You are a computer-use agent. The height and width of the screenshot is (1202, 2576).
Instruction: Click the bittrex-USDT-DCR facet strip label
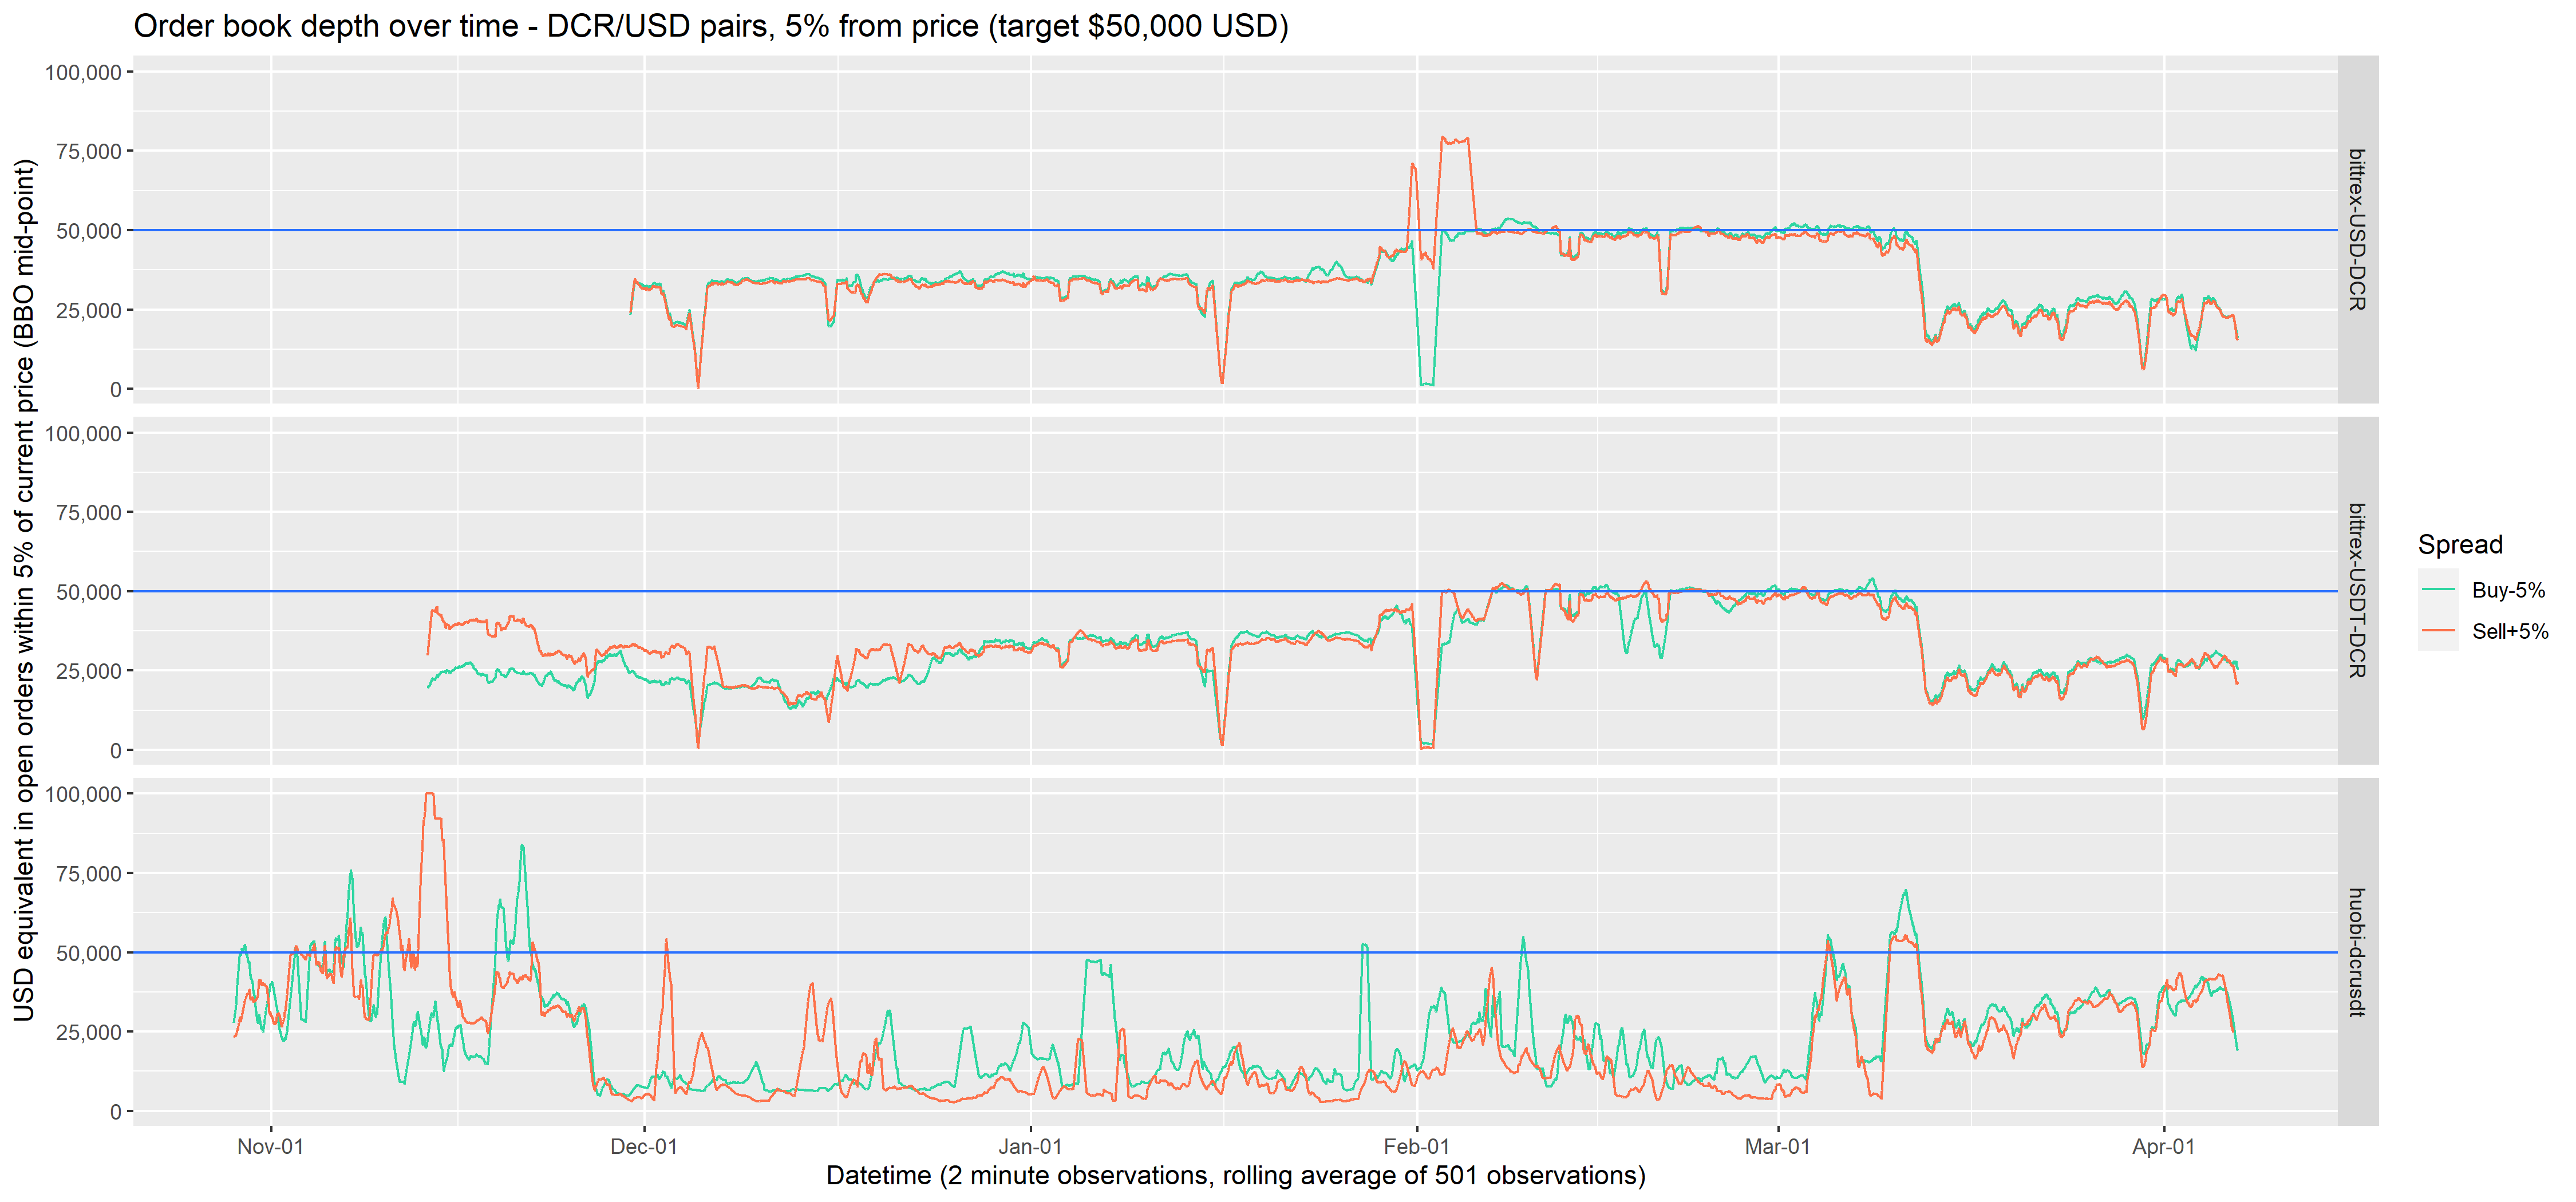coord(2357,590)
